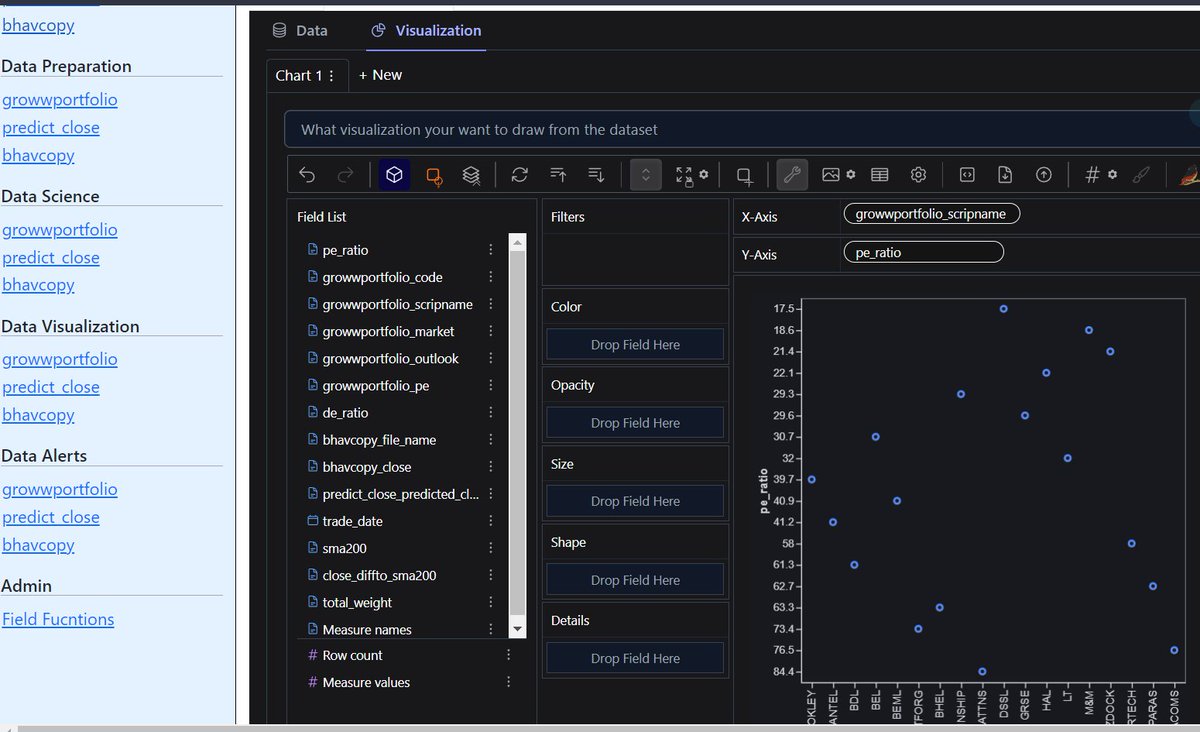Open predict_close under Data Science
Viewport: 1200px width, 732px height.
pyautogui.click(x=51, y=257)
